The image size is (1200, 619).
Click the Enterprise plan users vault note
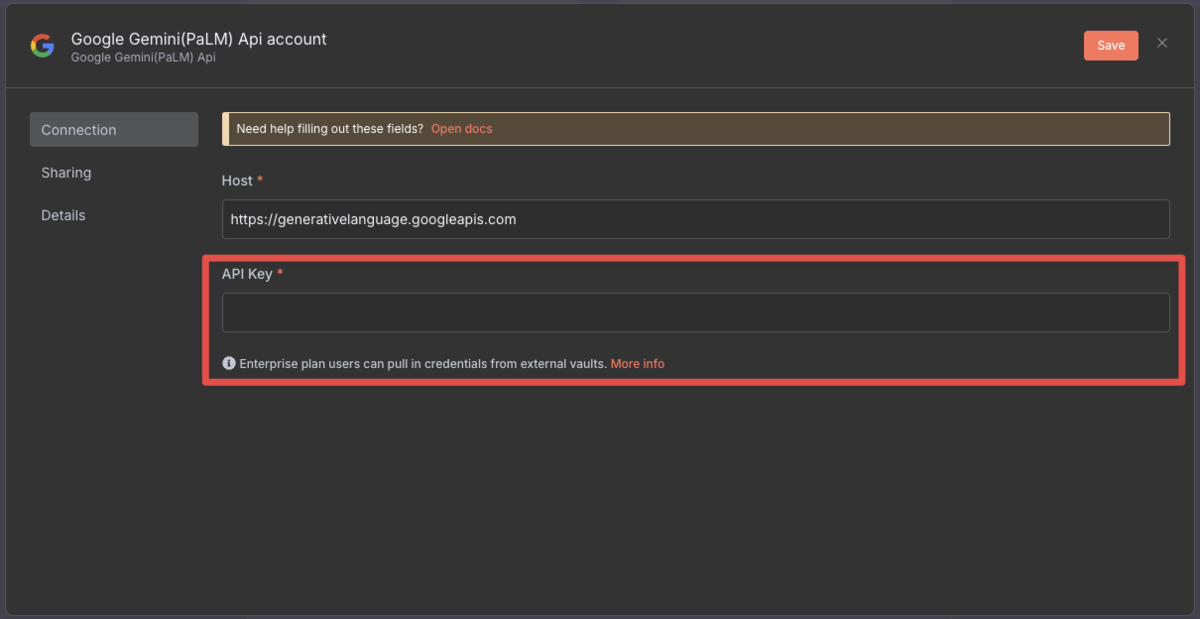click(423, 364)
